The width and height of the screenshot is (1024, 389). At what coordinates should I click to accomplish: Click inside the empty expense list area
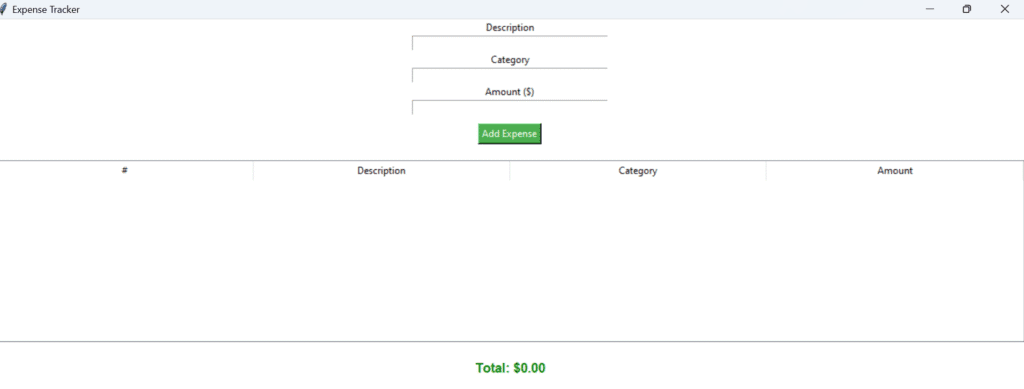[511, 260]
